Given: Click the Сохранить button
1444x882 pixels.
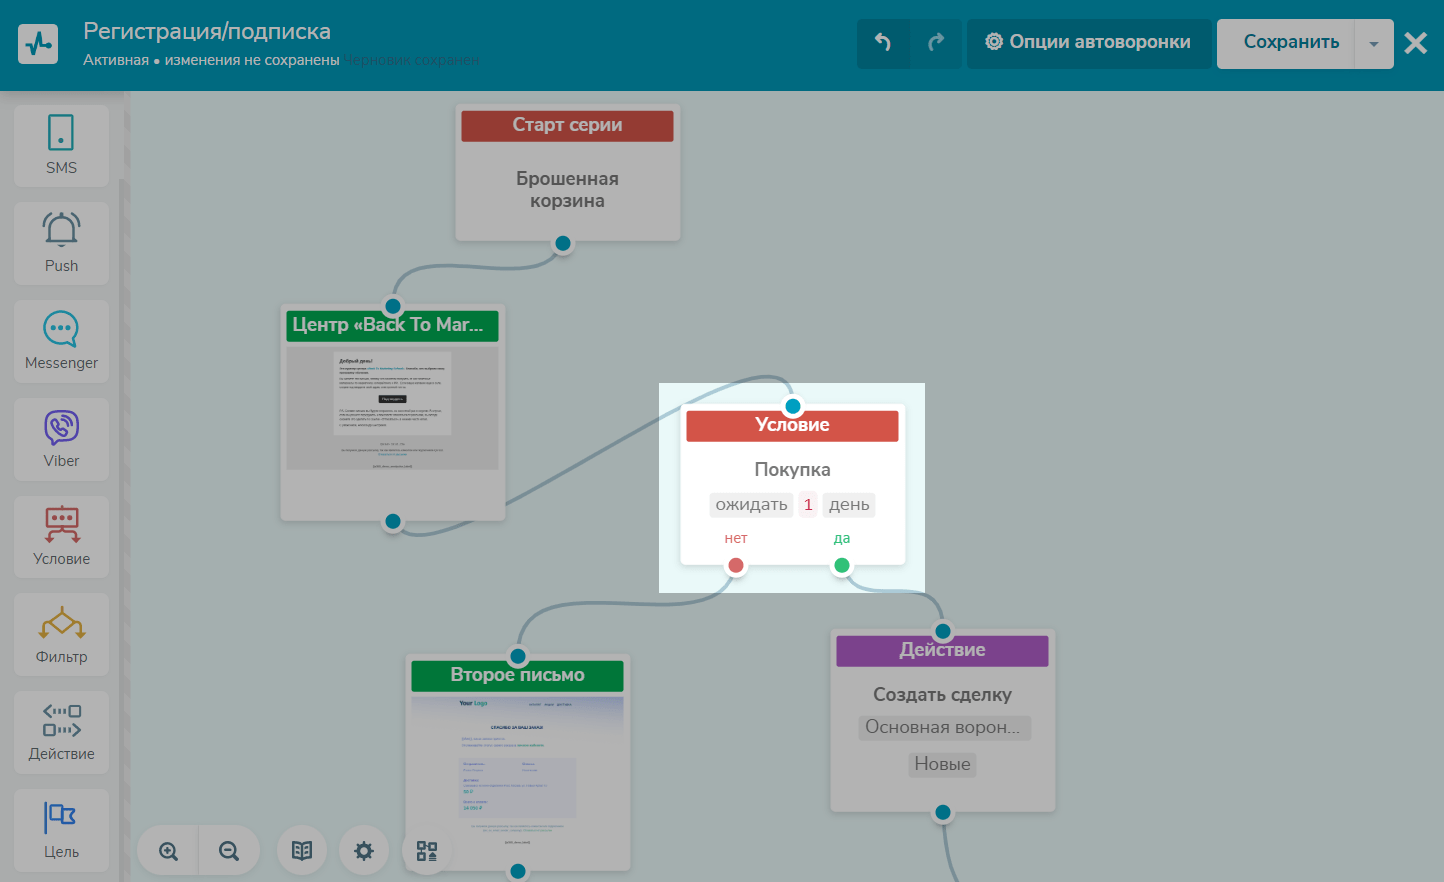Looking at the screenshot, I should pyautogui.click(x=1290, y=43).
